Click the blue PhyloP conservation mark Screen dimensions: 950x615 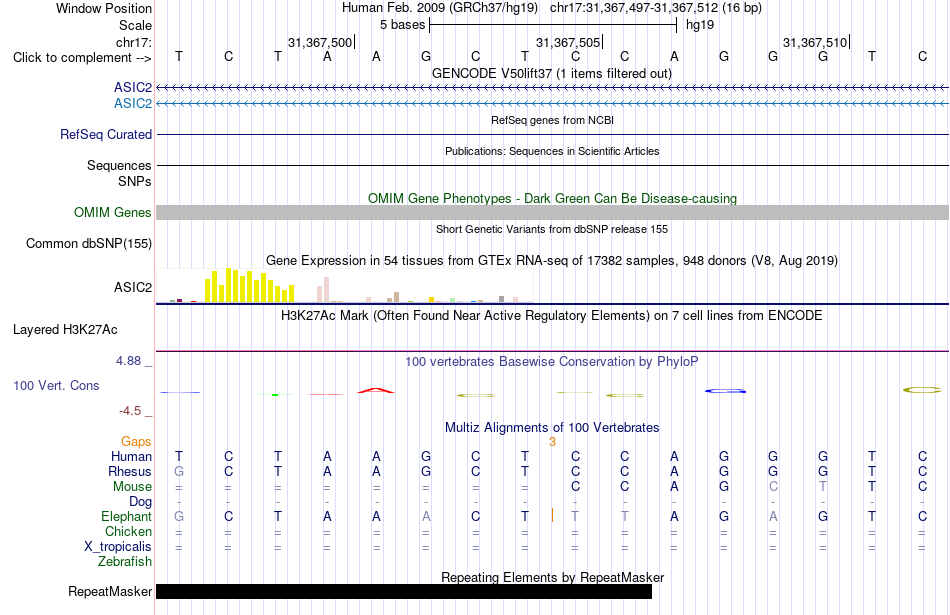725,391
